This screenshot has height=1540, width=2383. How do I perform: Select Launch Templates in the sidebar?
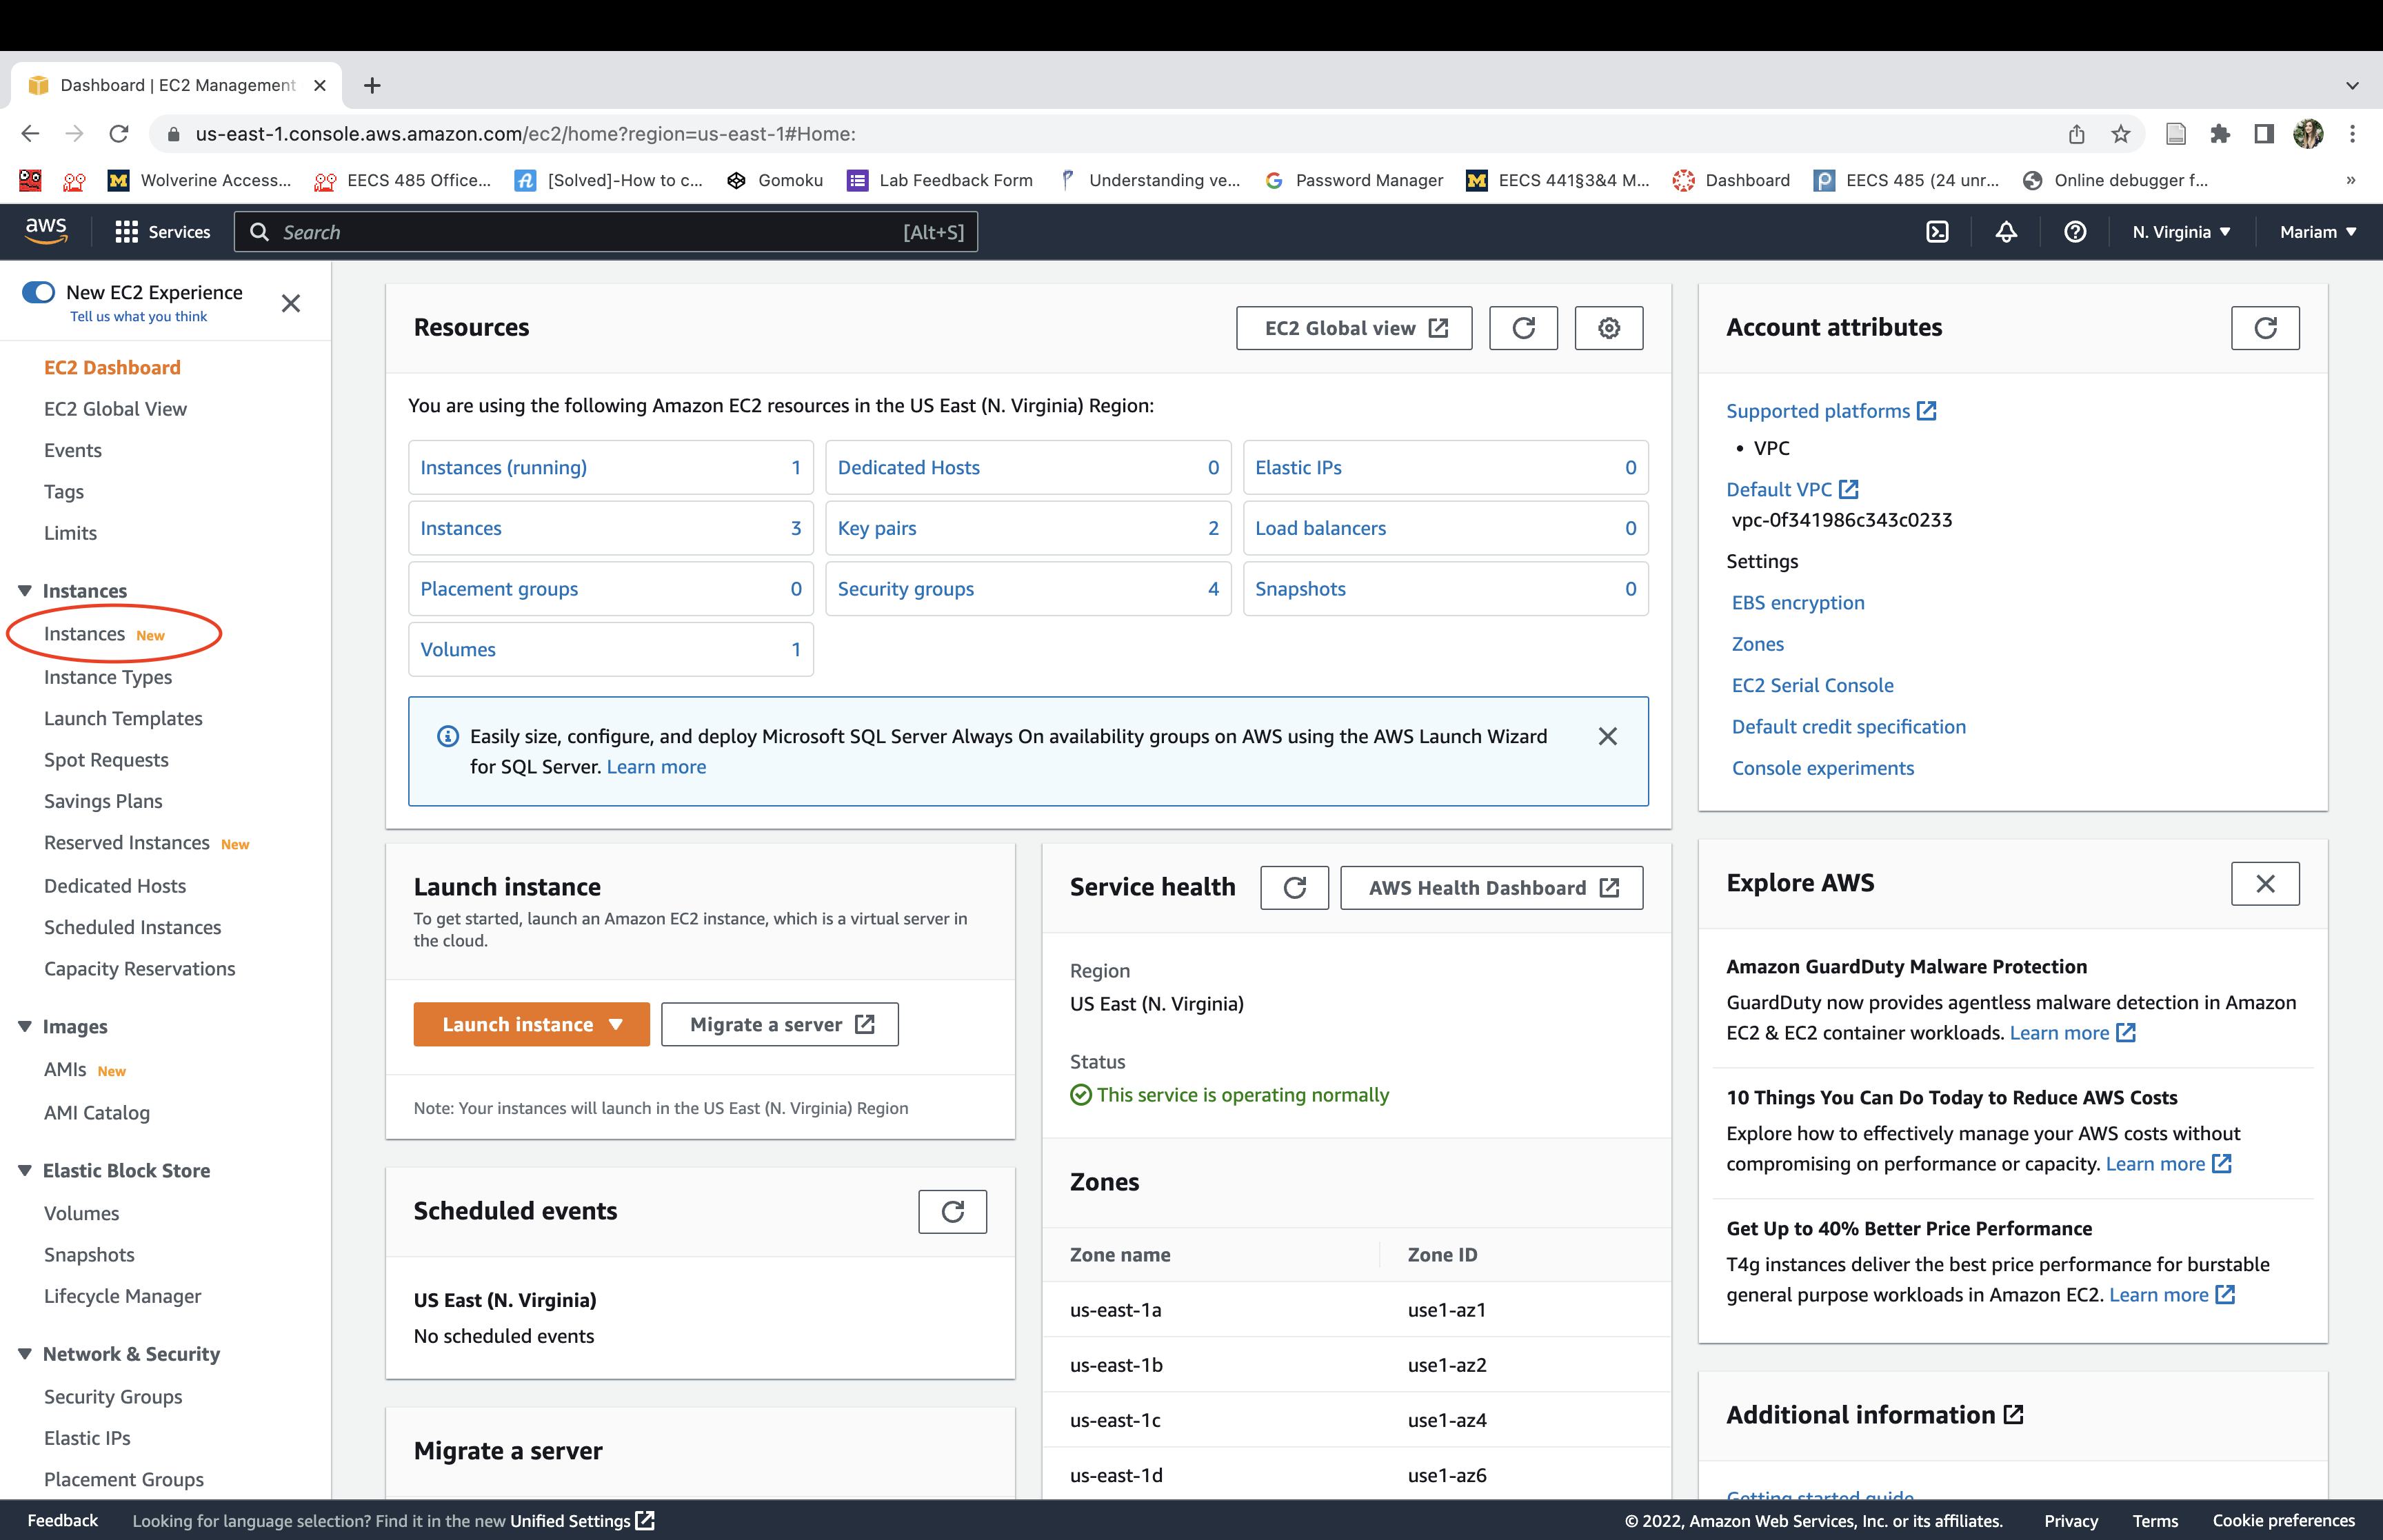[123, 718]
